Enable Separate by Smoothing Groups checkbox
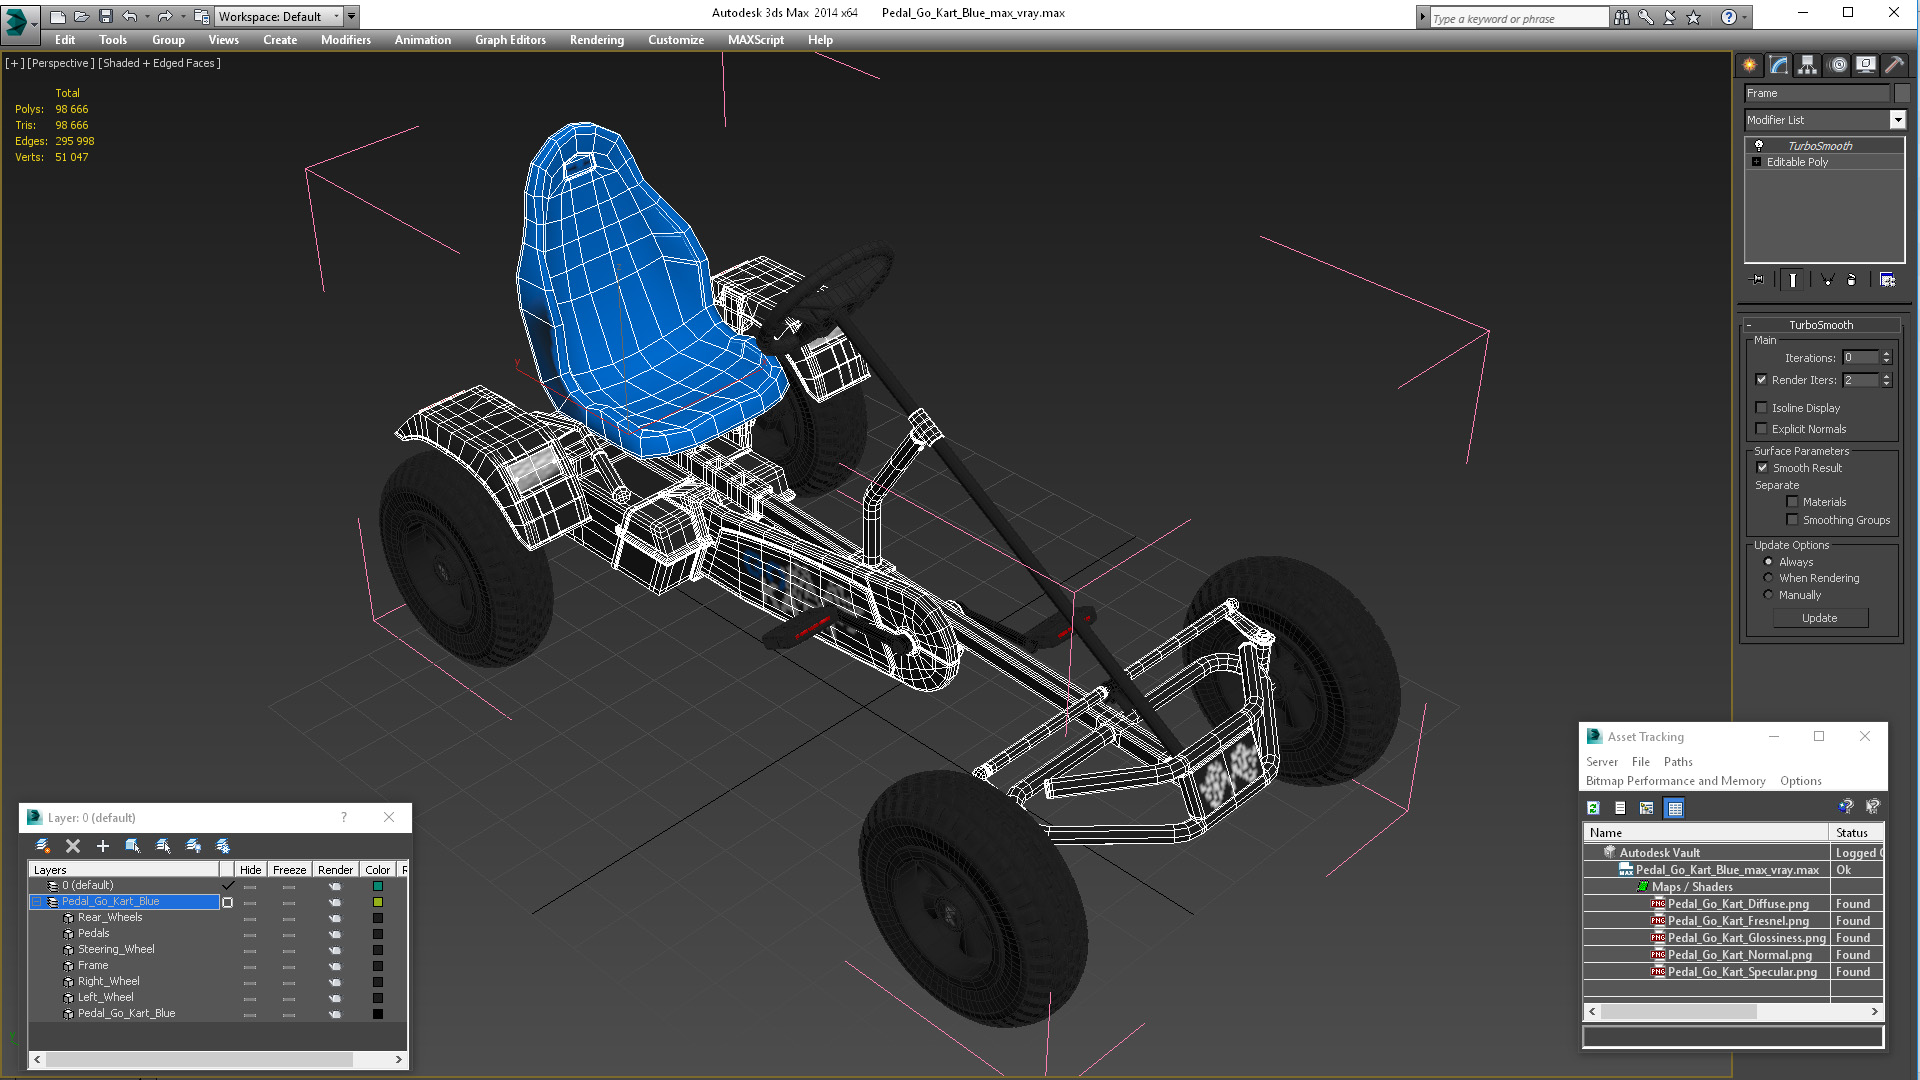This screenshot has height=1080, width=1920. coord(1792,520)
